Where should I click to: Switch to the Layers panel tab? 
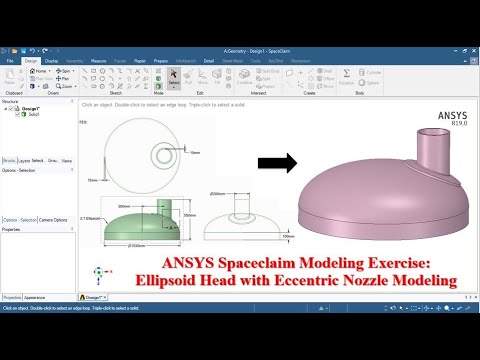pyautogui.click(x=24, y=161)
